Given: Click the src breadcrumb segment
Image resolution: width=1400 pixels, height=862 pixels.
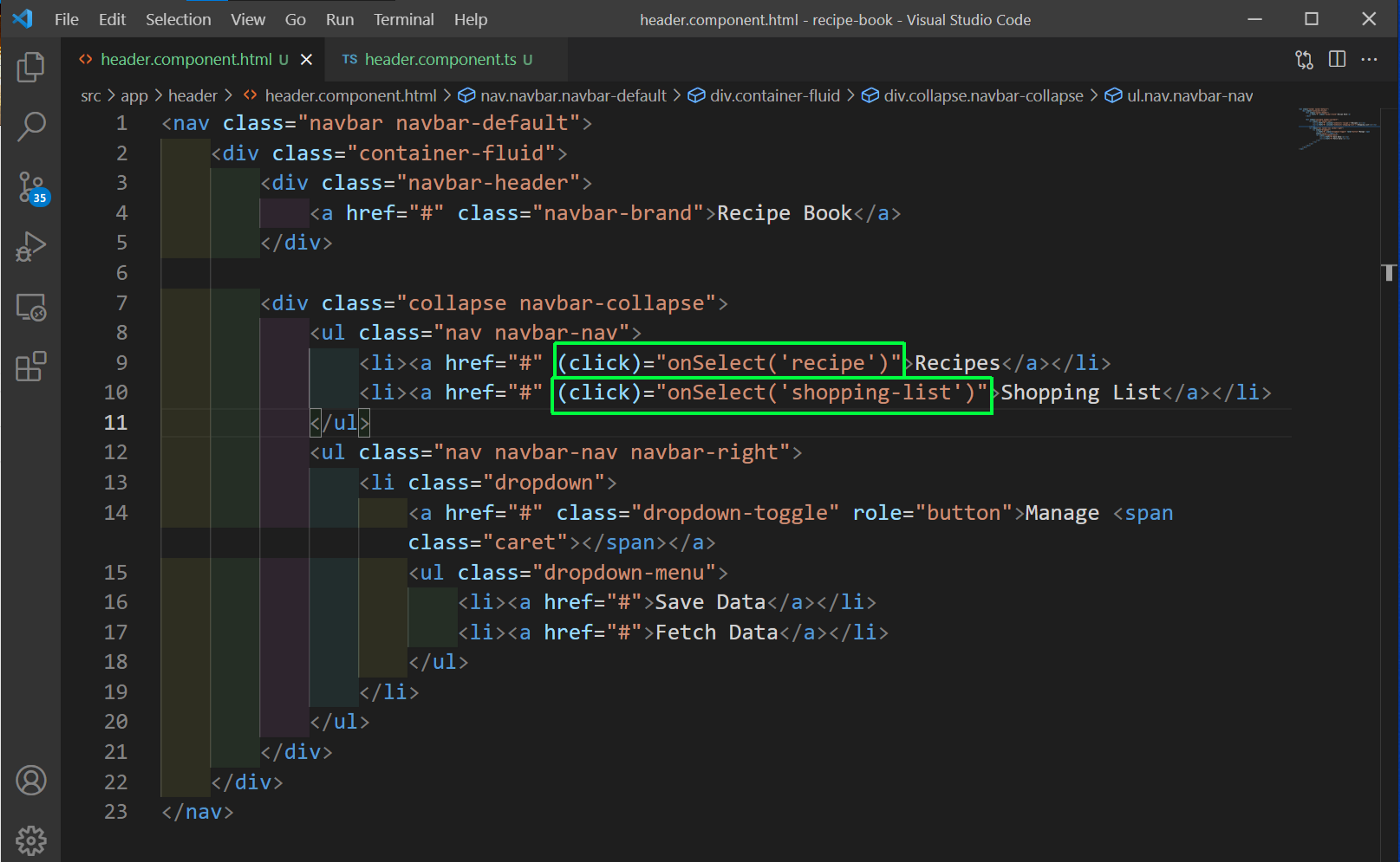Looking at the screenshot, I should [92, 96].
